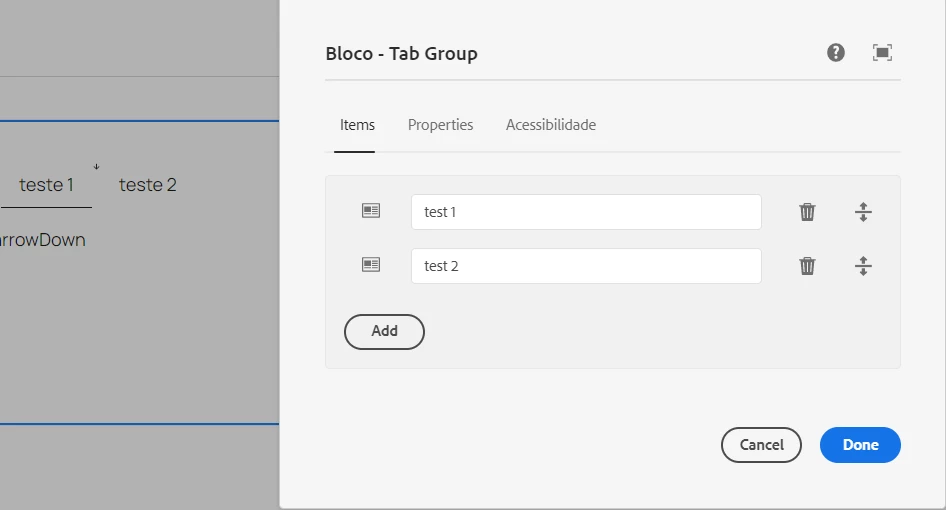Viewport: 946px width, 510px height.
Task: Select the 'teste 2' tab on page
Action: coord(148,185)
